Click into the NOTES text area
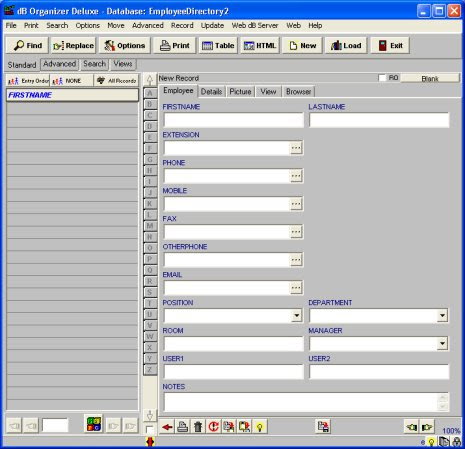 coord(306,402)
